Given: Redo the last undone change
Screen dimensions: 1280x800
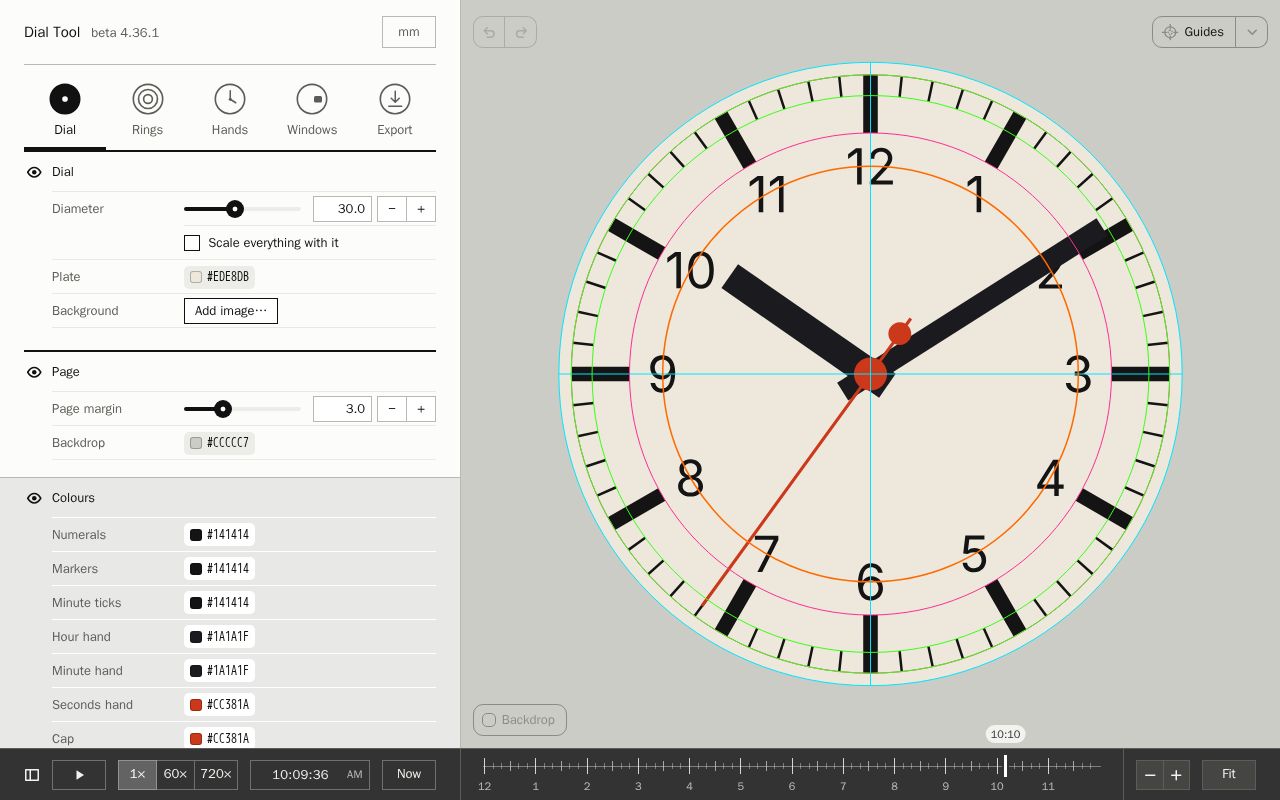Looking at the screenshot, I should click(521, 32).
